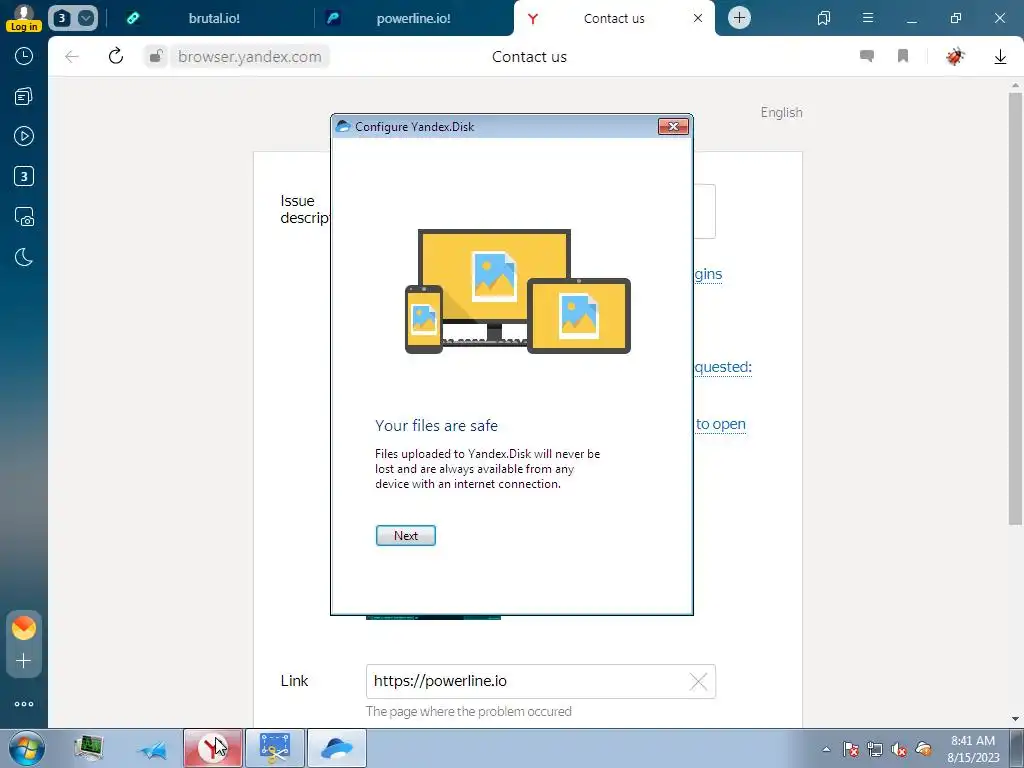The width and height of the screenshot is (1024, 768).
Task: Open the browser hamburger menu
Action: tap(868, 18)
